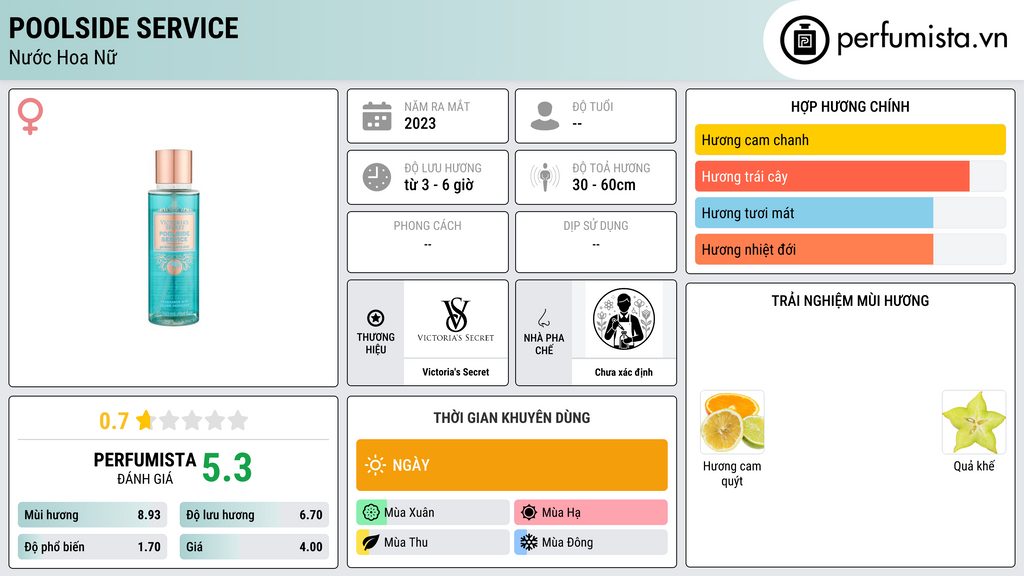
Task: Click the Hợp hương chính heading
Action: (850, 106)
